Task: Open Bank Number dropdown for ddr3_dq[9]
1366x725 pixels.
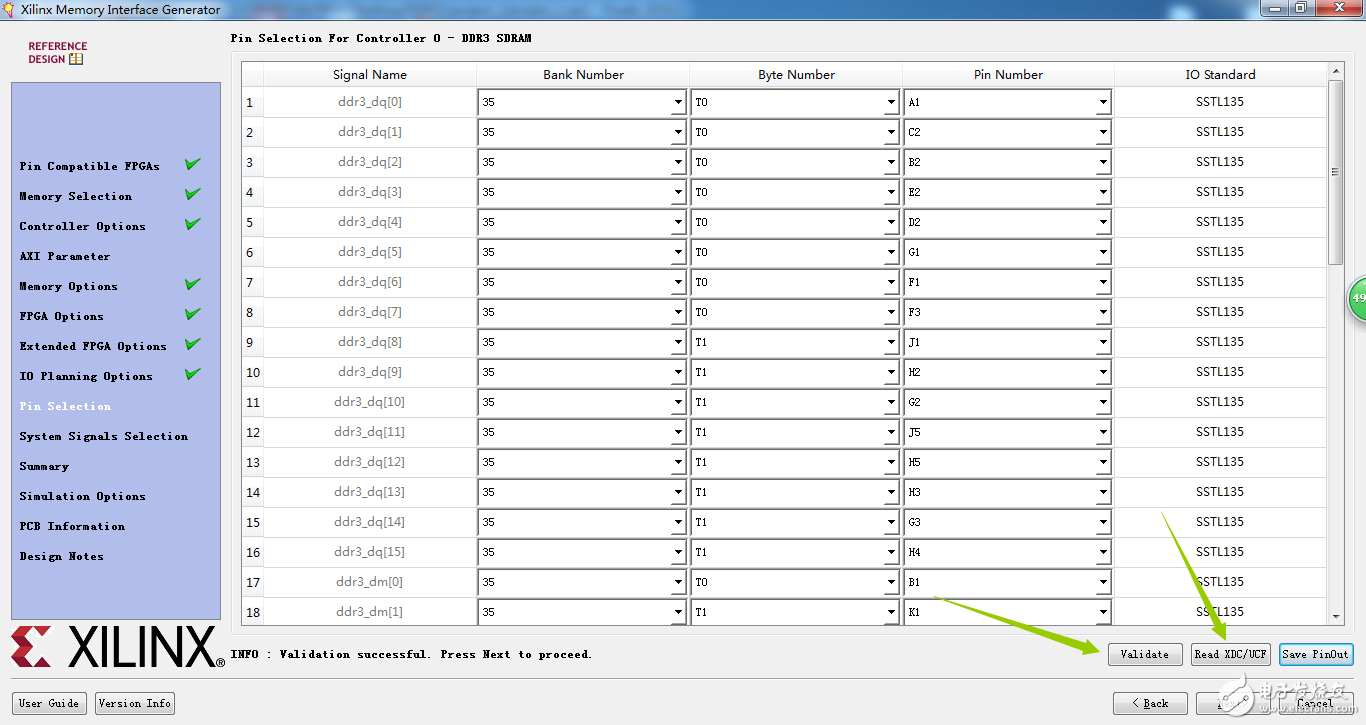Action: tap(582, 372)
